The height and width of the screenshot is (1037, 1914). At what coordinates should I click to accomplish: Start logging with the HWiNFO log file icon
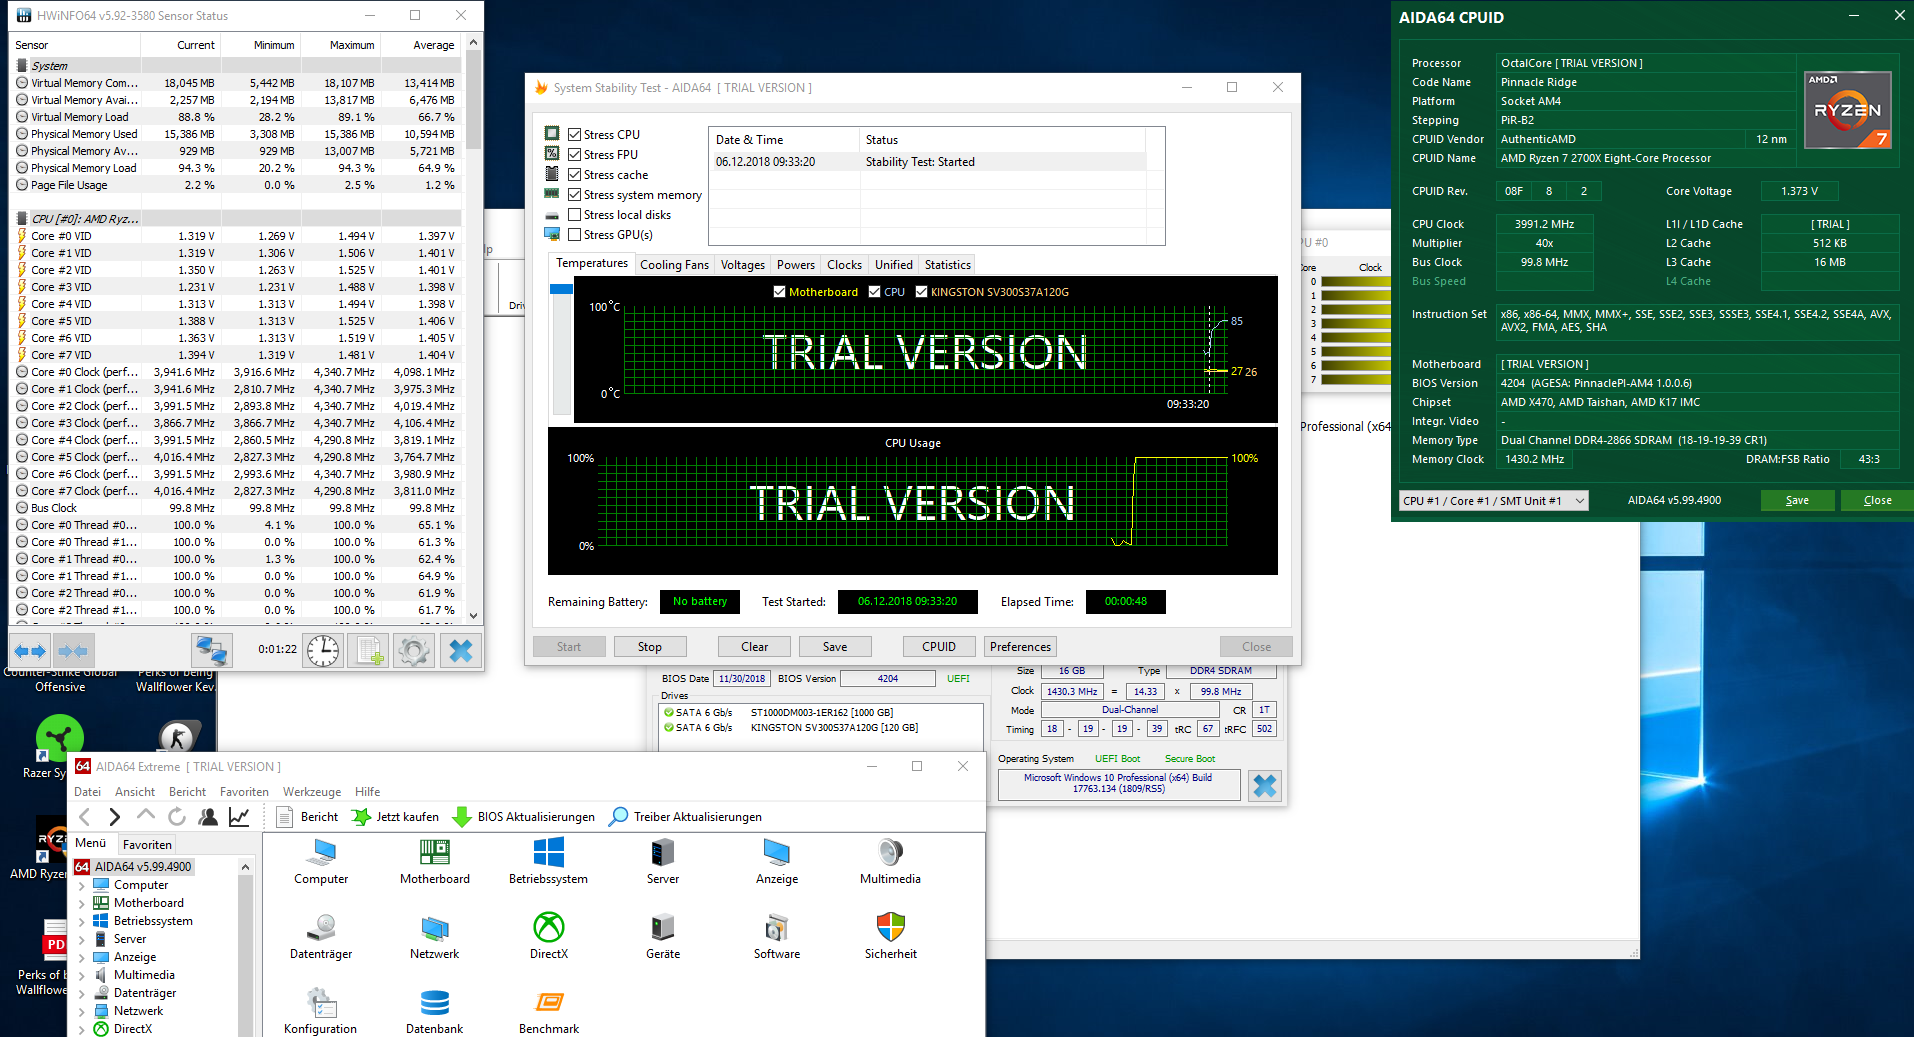pyautogui.click(x=368, y=651)
